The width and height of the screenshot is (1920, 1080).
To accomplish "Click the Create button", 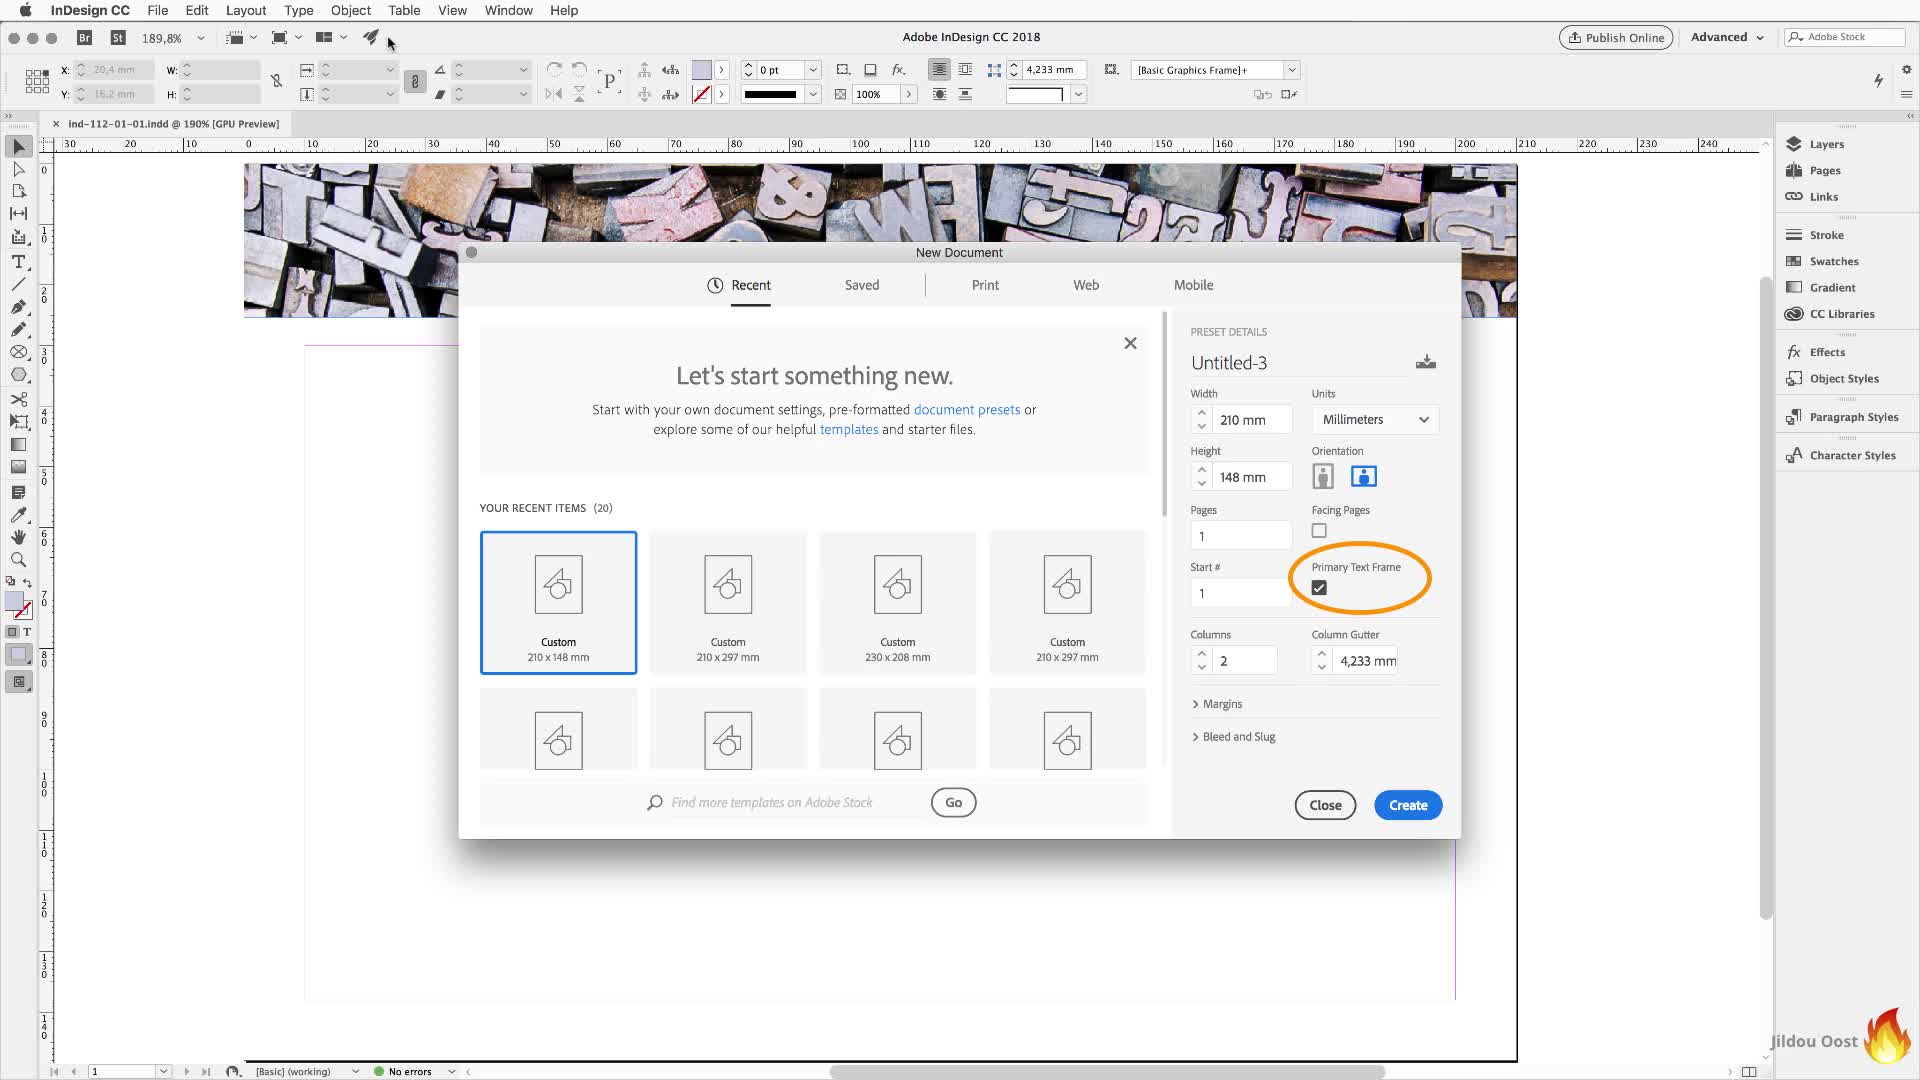I will point(1408,805).
